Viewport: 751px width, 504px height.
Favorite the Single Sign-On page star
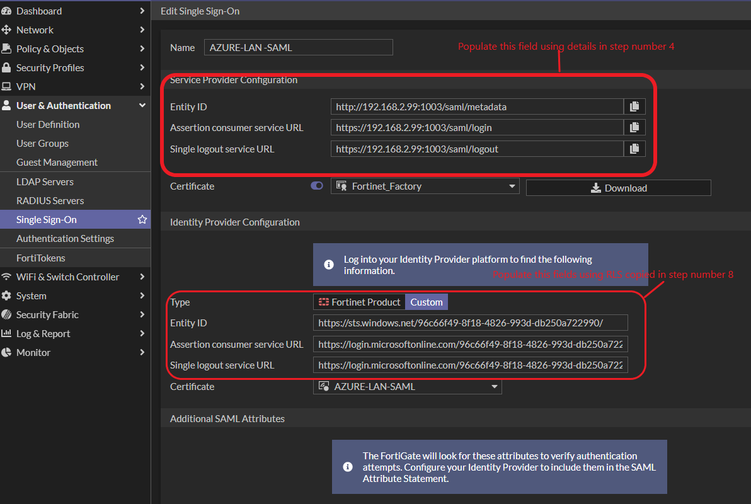pos(142,219)
